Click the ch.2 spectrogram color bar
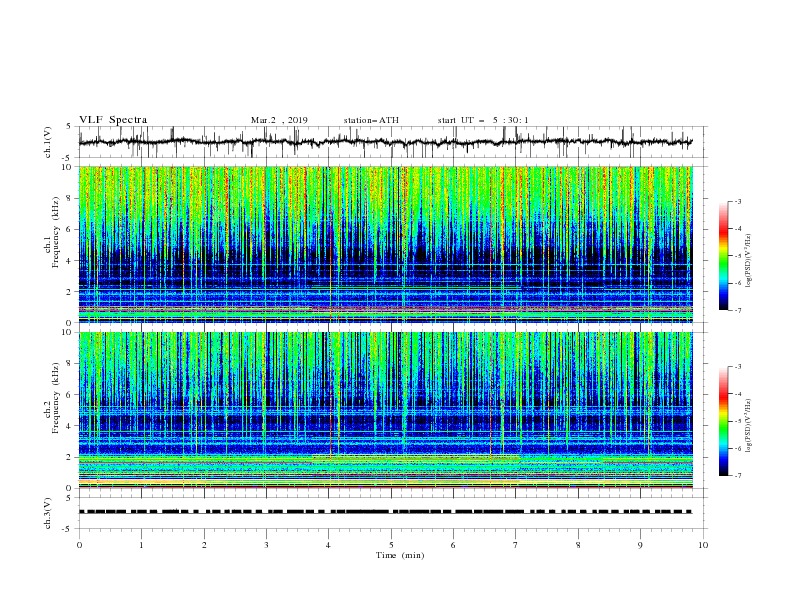792x612 pixels. point(723,421)
